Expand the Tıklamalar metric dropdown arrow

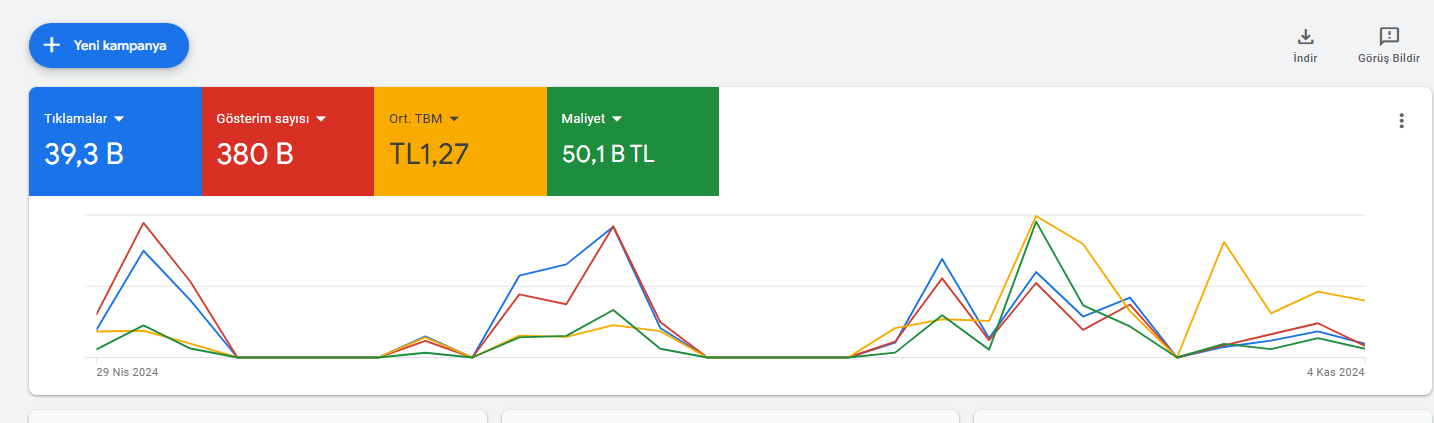pos(119,119)
